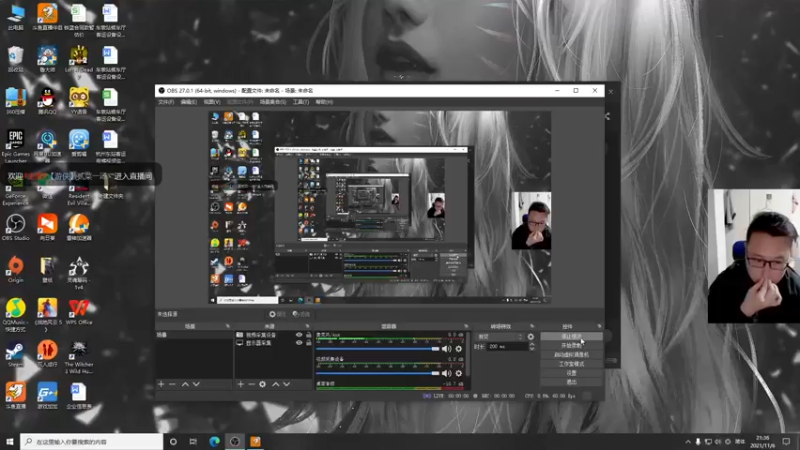800x450 pixels.
Task: Move source down in the Sources panel
Action: point(287,384)
